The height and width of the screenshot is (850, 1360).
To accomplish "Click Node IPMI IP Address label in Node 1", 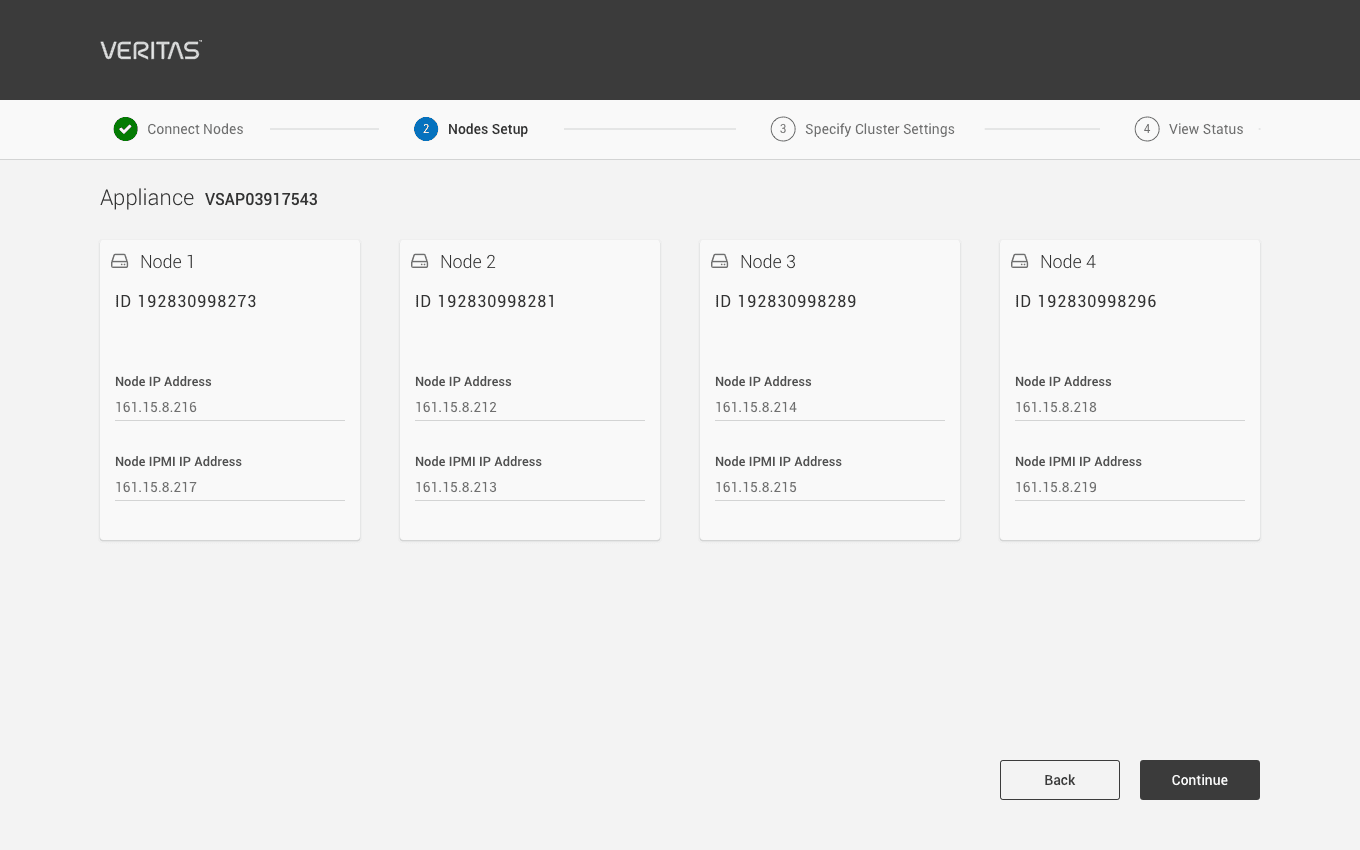I will 178,461.
